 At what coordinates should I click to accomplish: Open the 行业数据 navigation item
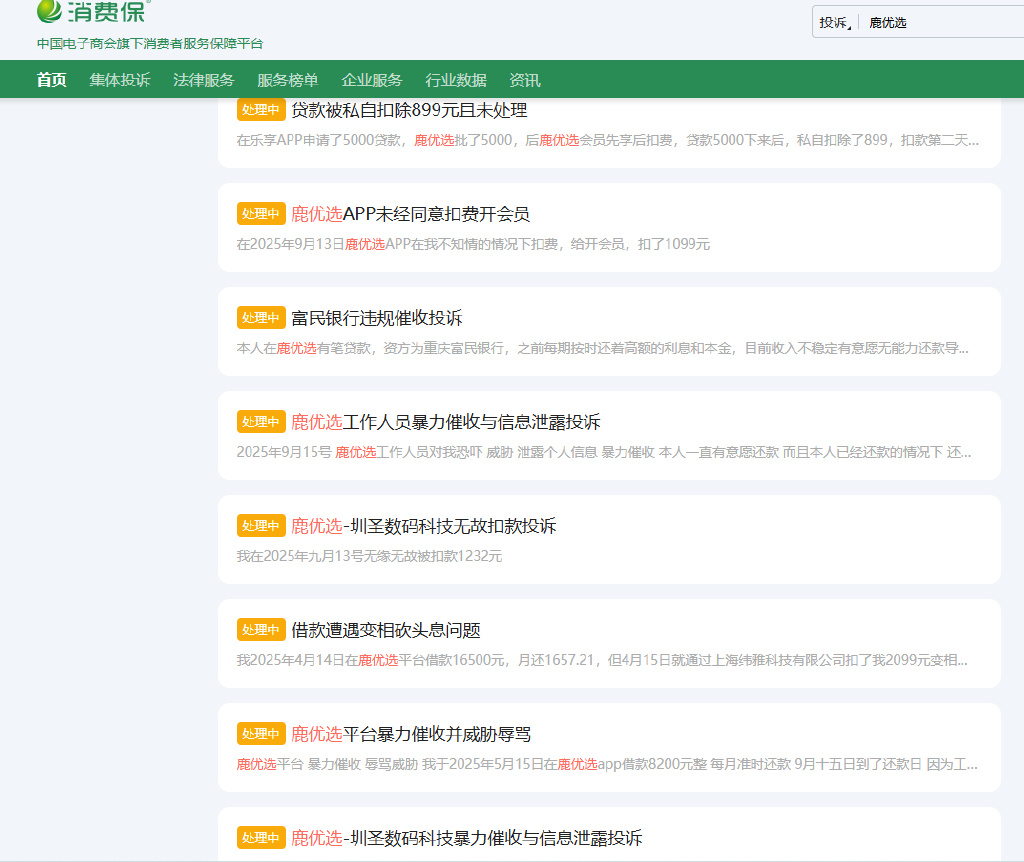click(x=456, y=80)
